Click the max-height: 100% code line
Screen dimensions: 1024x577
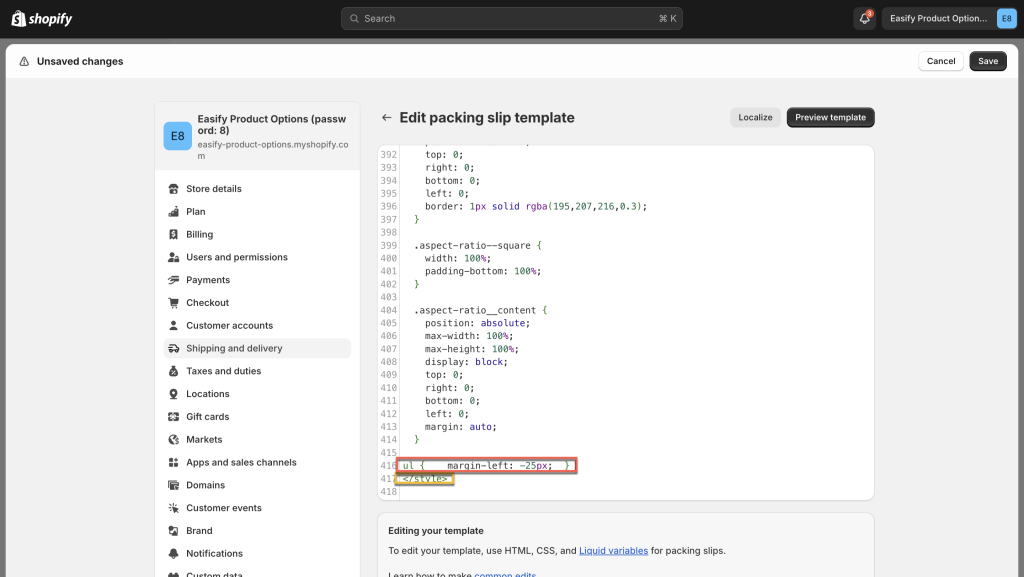(x=472, y=349)
